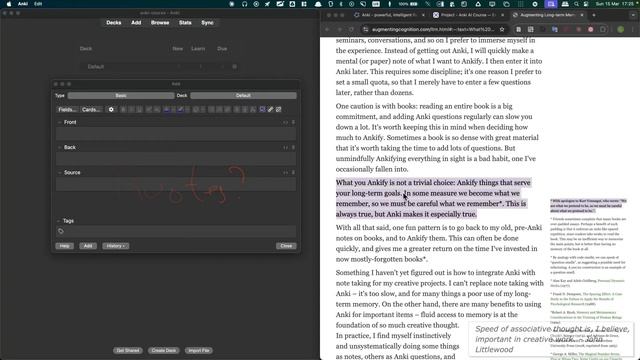Screen dimensions: 640x360
Task: Bookmark this page with the star icon
Action: coord(502,29)
